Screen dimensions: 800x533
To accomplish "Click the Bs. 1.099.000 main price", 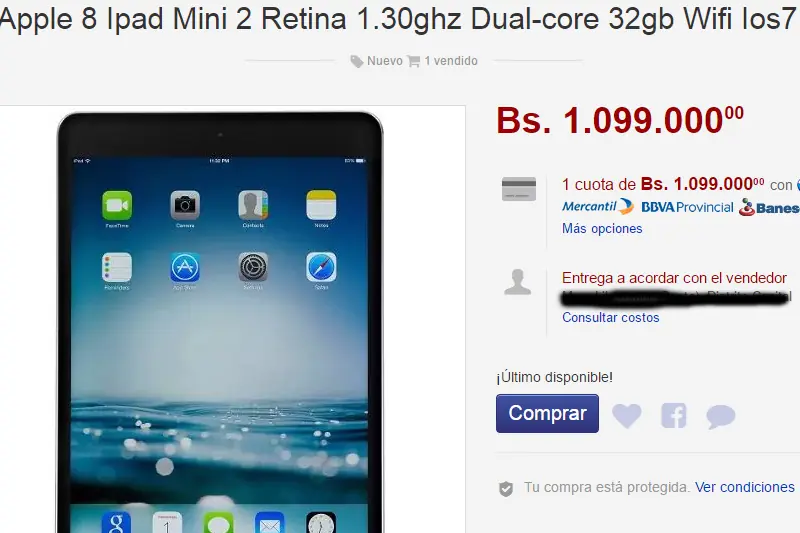I will [x=620, y=121].
